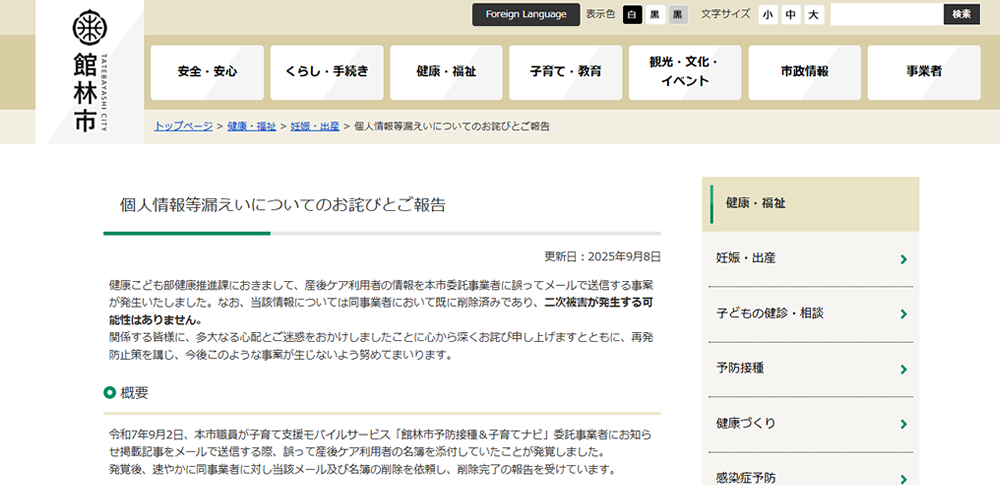Click chevron beside 感染症予防
Screen dimensions: 1000x485
[x=903, y=479]
